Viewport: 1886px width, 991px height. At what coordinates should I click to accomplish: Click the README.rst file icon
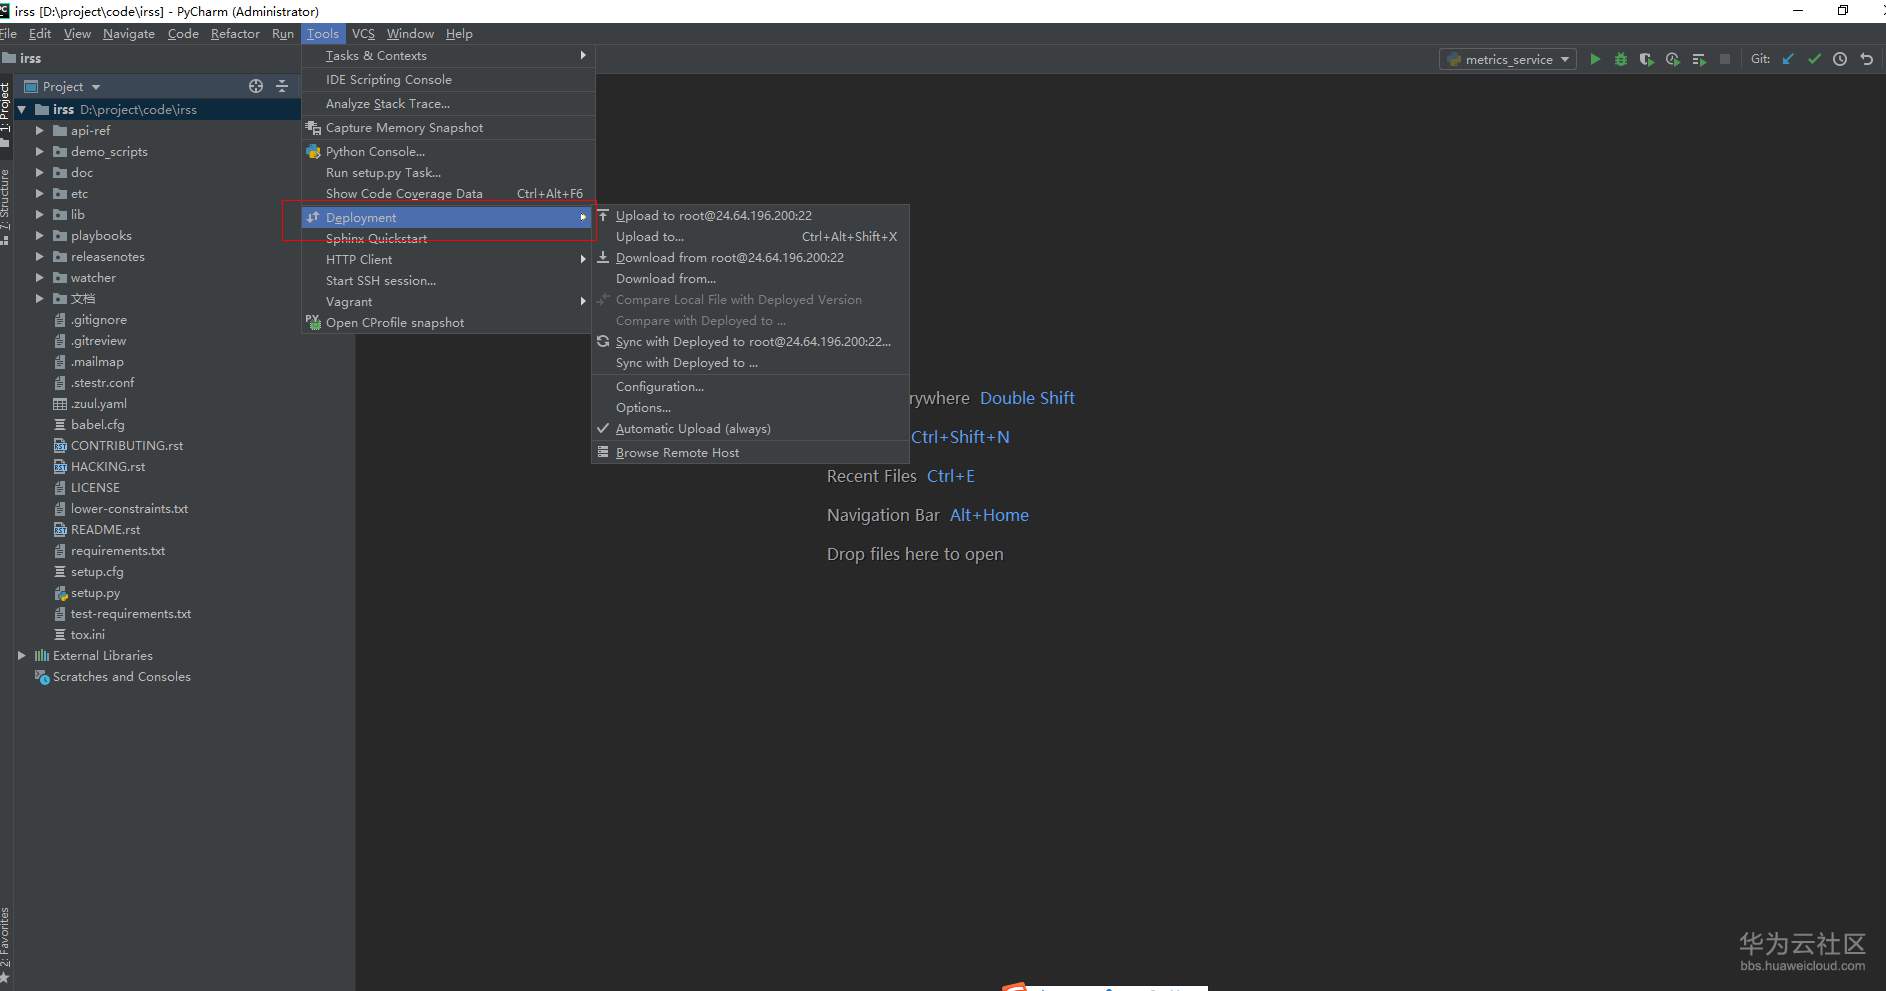60,530
